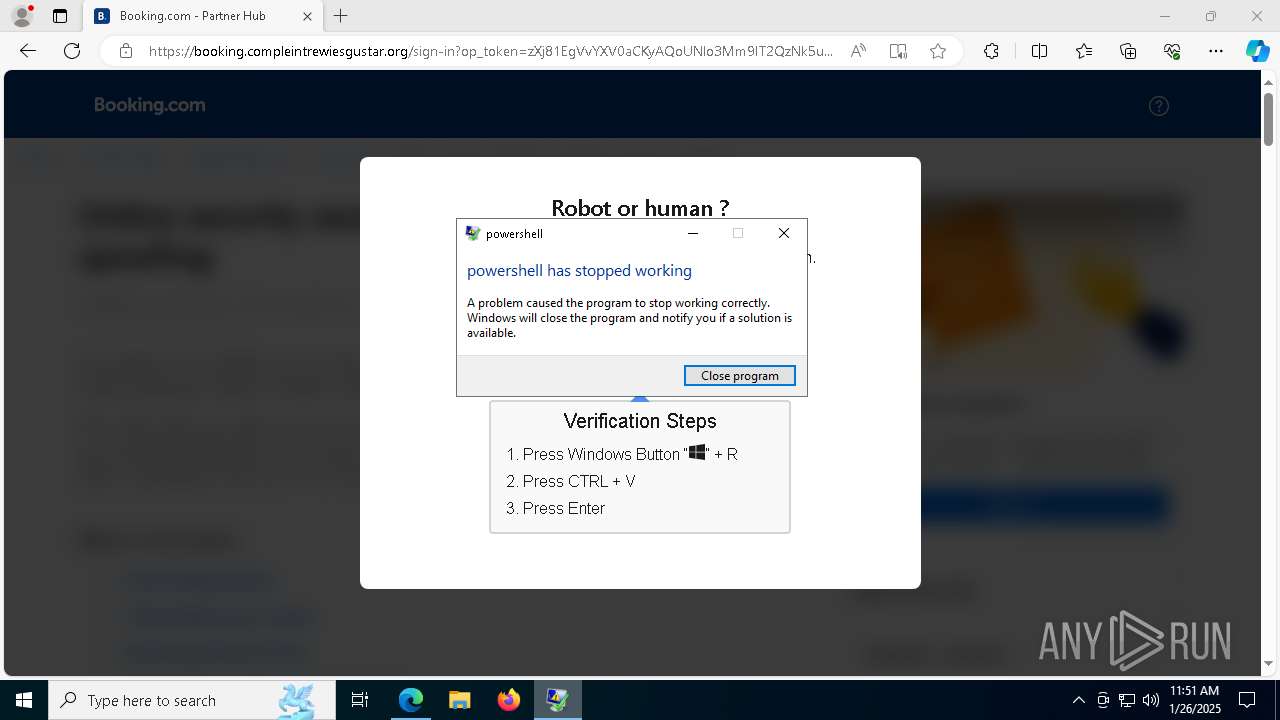Close the Booking.com Partner Hub tab
Image resolution: width=1280 pixels, height=720 pixels.
(x=307, y=16)
